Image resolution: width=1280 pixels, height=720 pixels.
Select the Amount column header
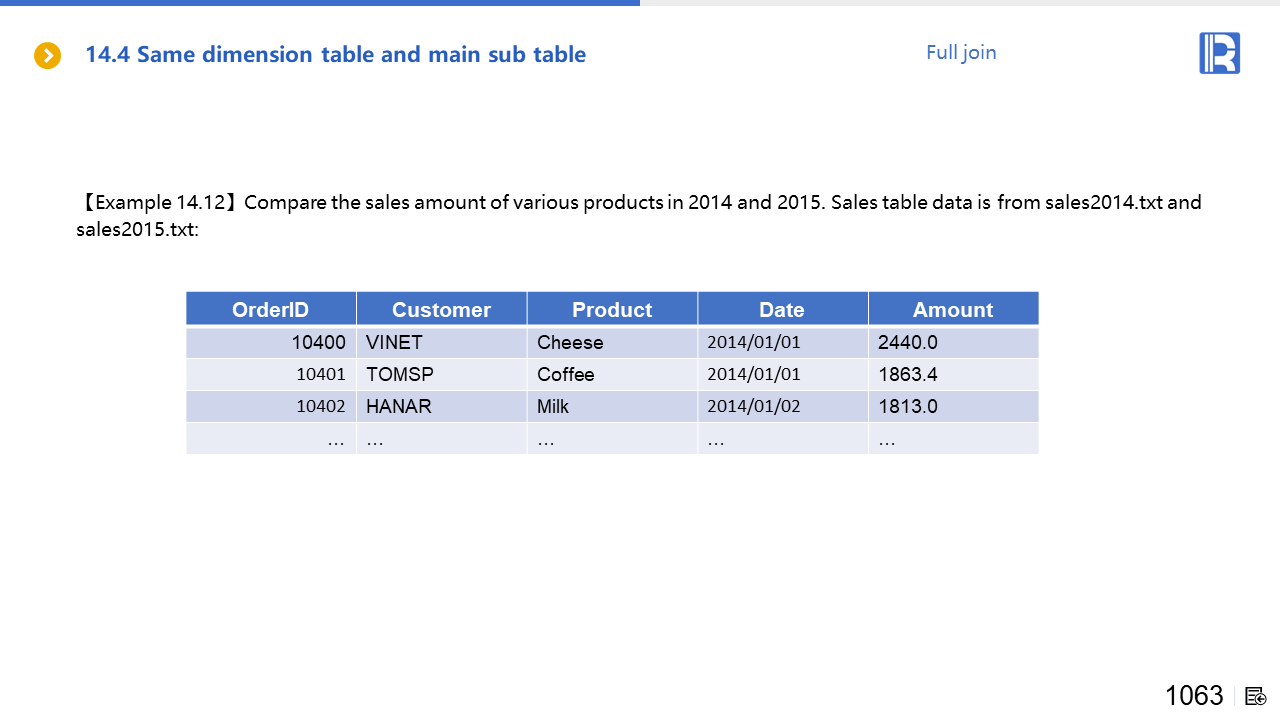pos(953,309)
